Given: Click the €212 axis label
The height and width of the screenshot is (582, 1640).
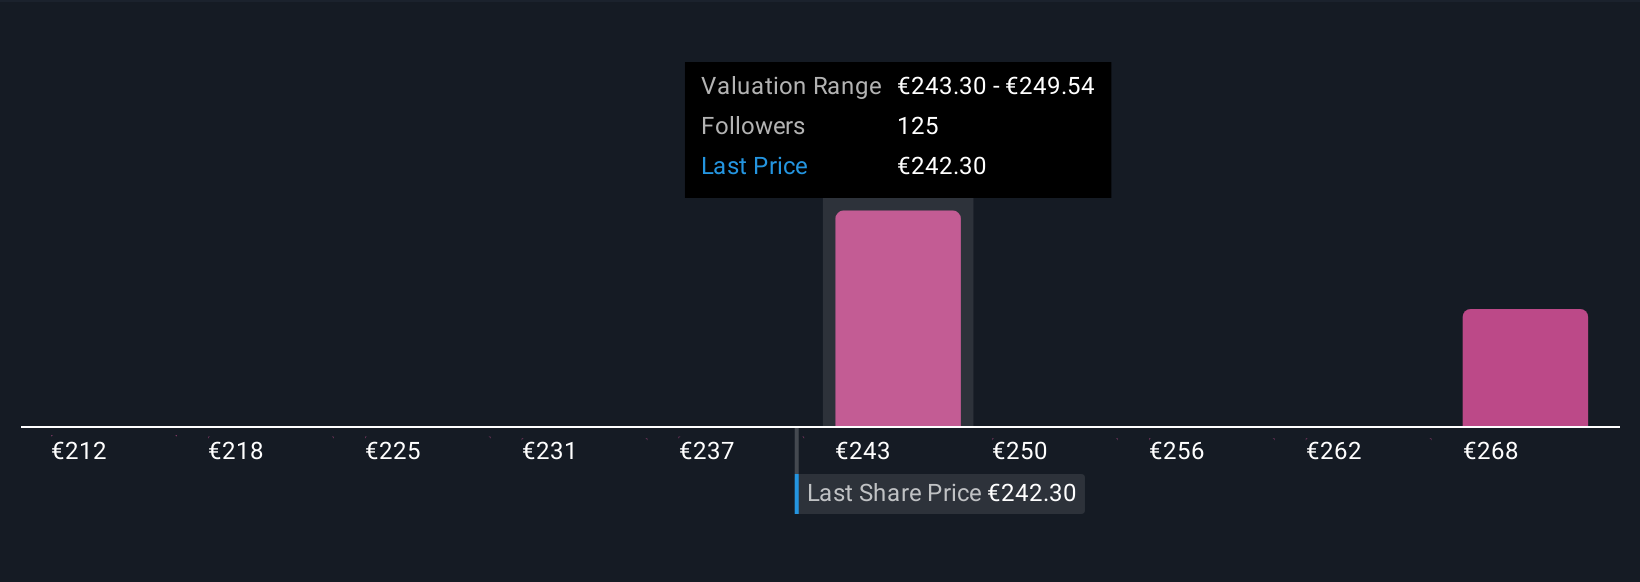Looking at the screenshot, I should [x=79, y=451].
